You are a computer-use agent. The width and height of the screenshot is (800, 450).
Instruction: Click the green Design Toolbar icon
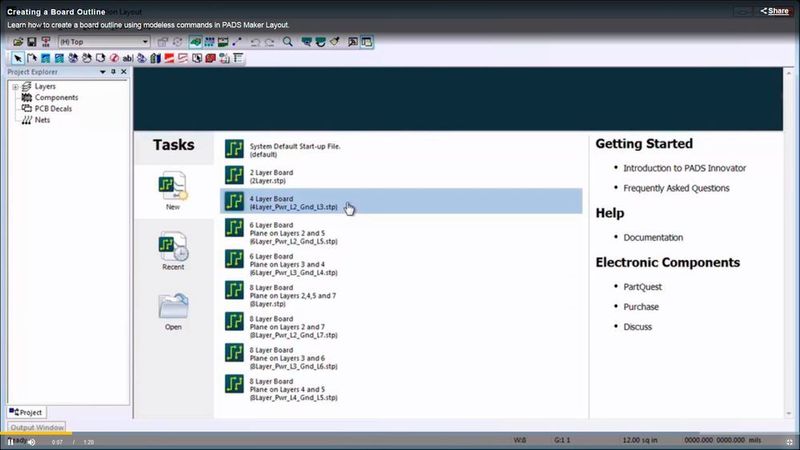coord(195,42)
